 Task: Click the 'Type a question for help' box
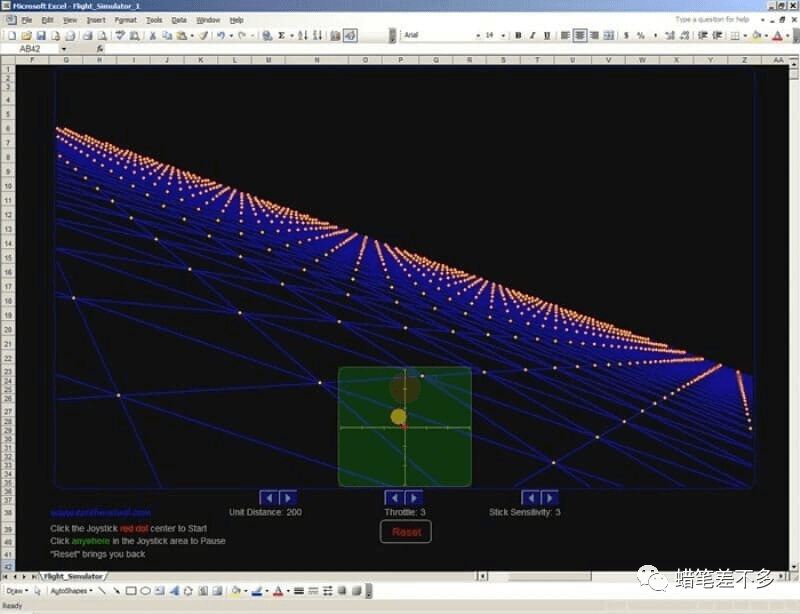tap(713, 19)
